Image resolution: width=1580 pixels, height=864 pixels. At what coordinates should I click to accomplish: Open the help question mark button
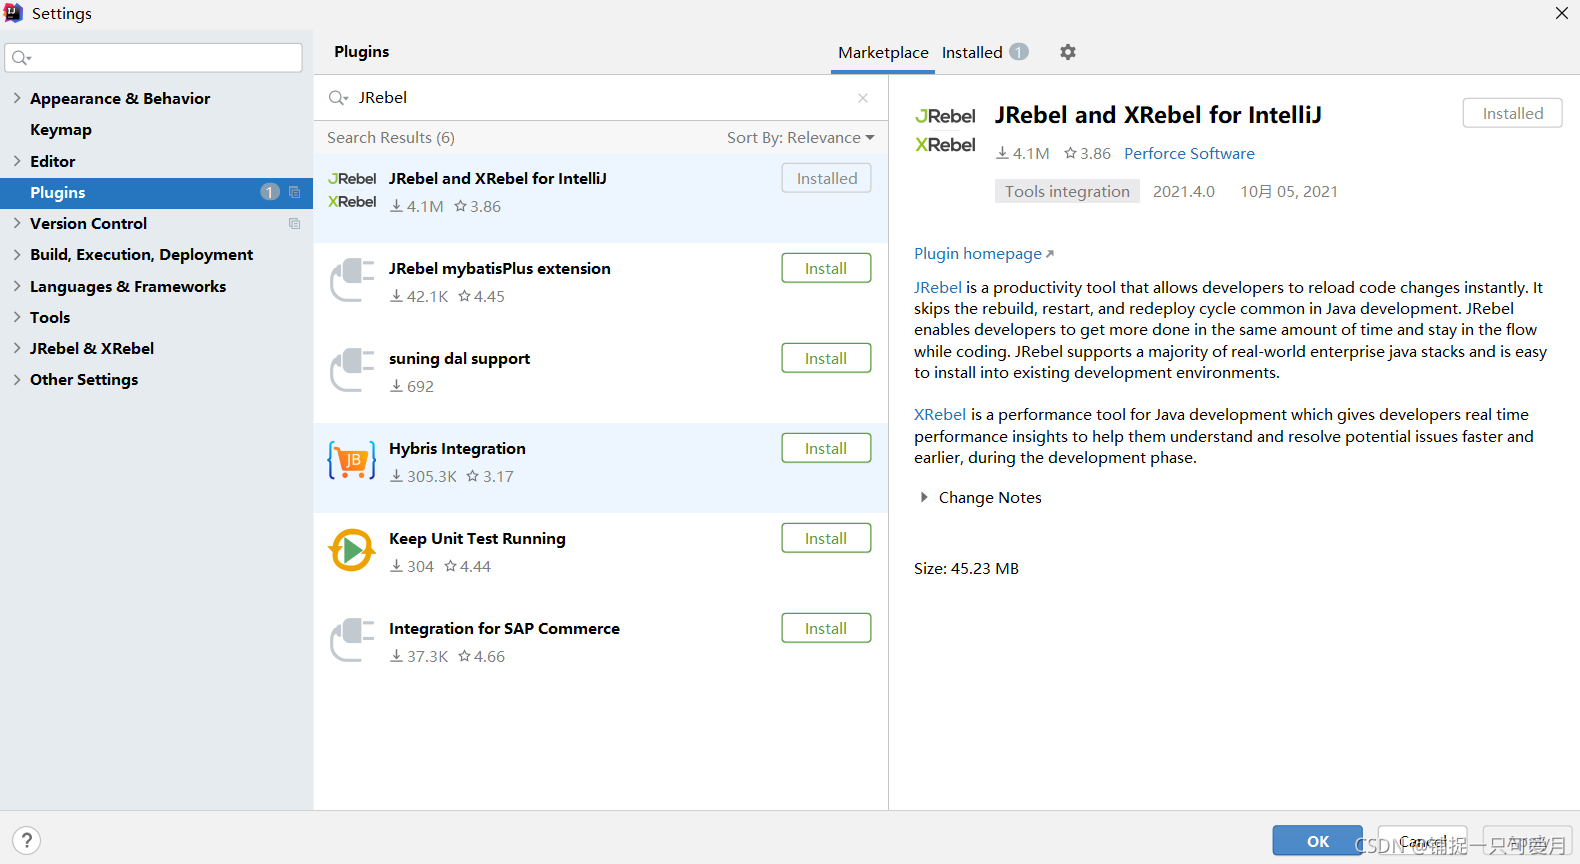click(27, 841)
